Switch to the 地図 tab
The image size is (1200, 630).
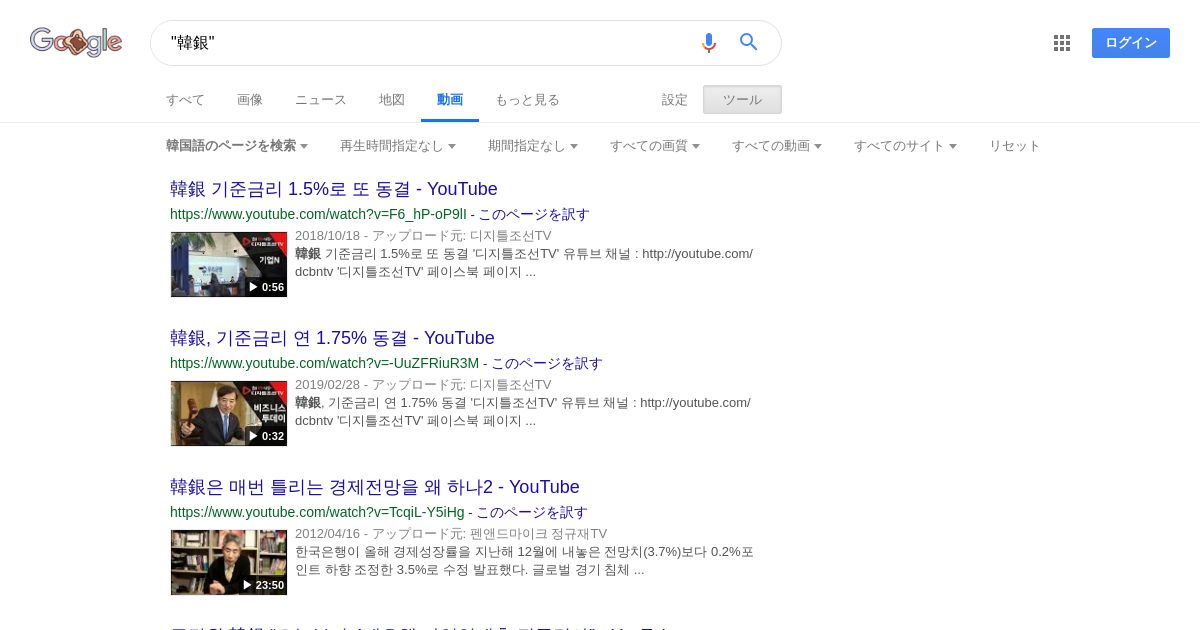[392, 100]
